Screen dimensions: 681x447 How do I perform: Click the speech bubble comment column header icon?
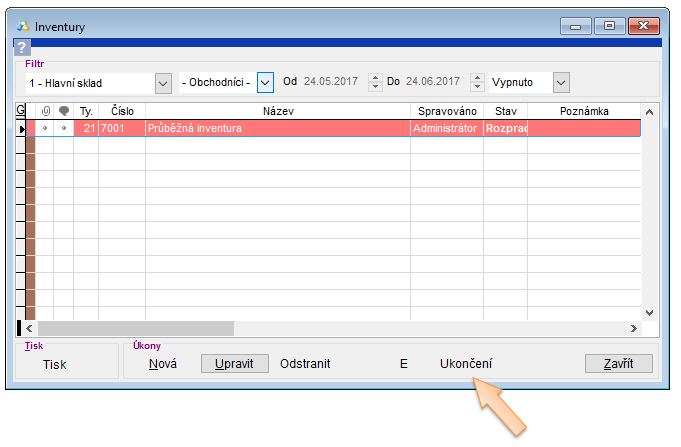point(64,112)
